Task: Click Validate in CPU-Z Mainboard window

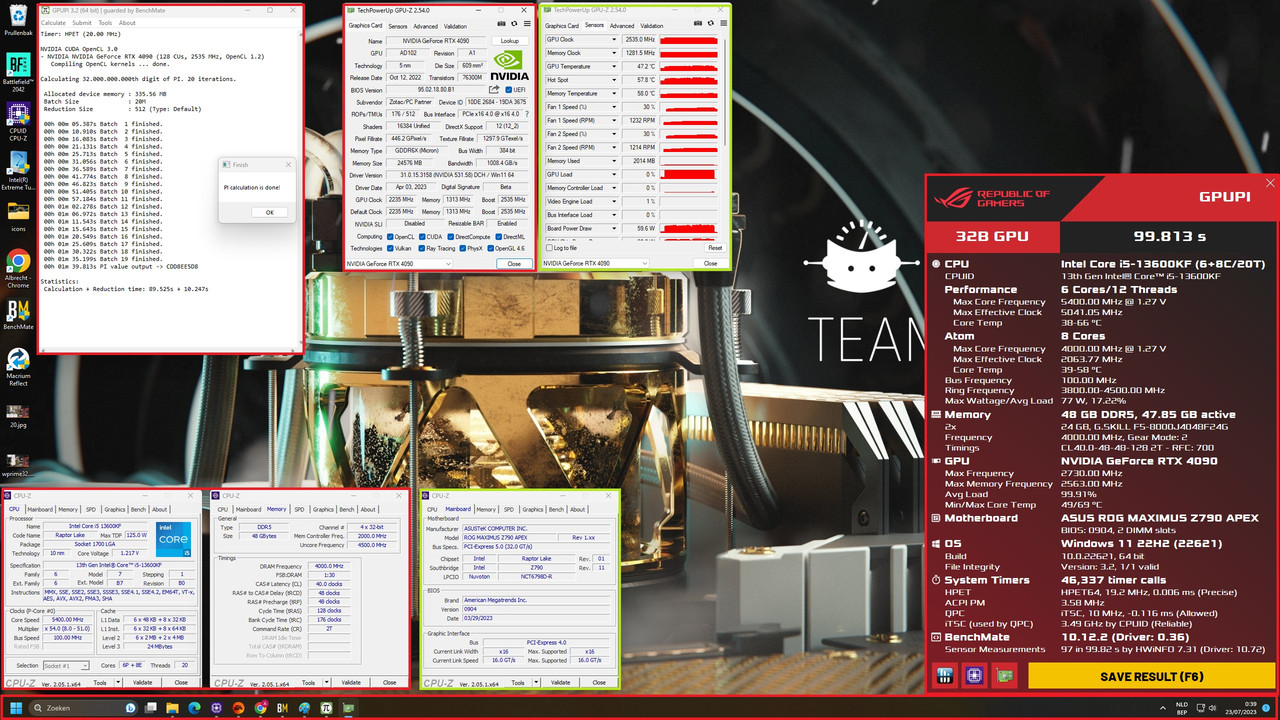Action: [560, 682]
